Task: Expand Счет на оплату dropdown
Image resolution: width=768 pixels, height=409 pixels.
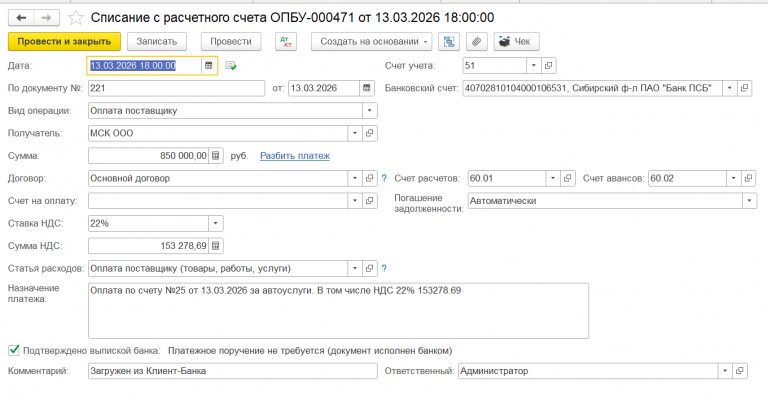Action: [355, 201]
